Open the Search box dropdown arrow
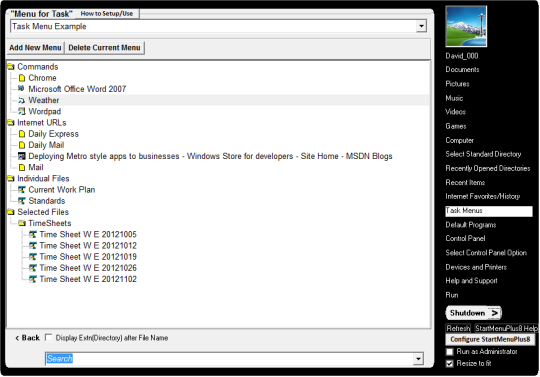This screenshot has height=377, width=540. 418,359
